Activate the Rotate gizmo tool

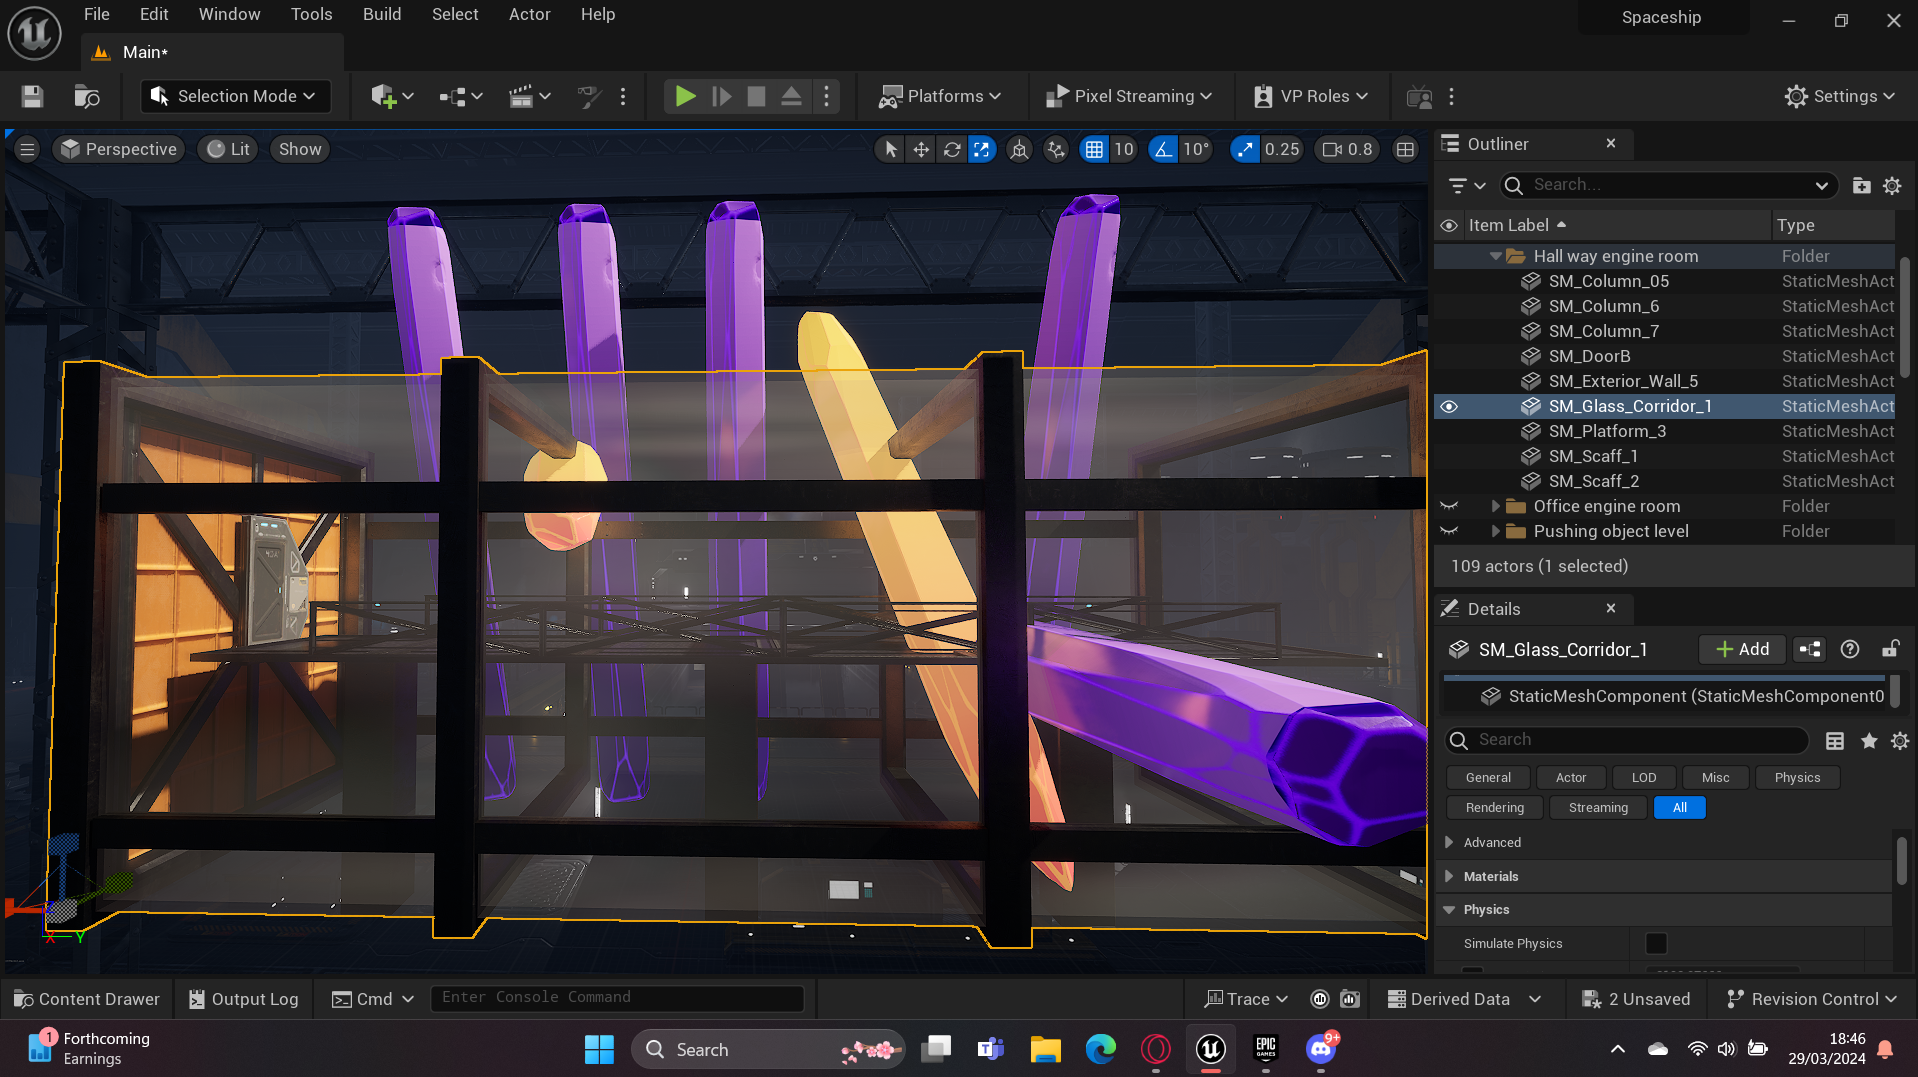point(952,149)
